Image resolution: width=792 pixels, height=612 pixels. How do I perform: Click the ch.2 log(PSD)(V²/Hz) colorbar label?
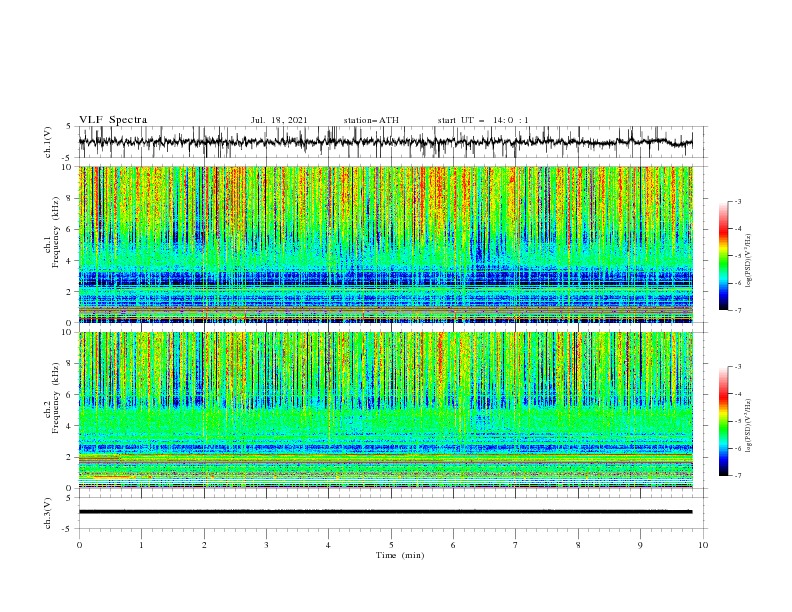pyautogui.click(x=748, y=426)
